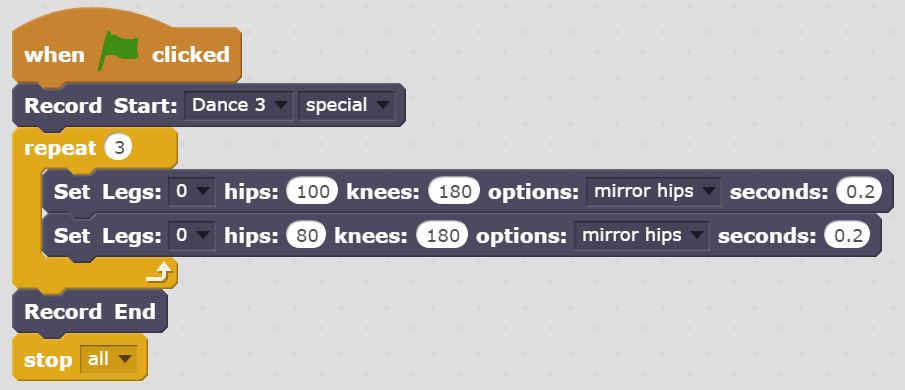Click knees value 180 in second Set Legs block
Viewport: 905px width, 390px height.
(x=442, y=235)
